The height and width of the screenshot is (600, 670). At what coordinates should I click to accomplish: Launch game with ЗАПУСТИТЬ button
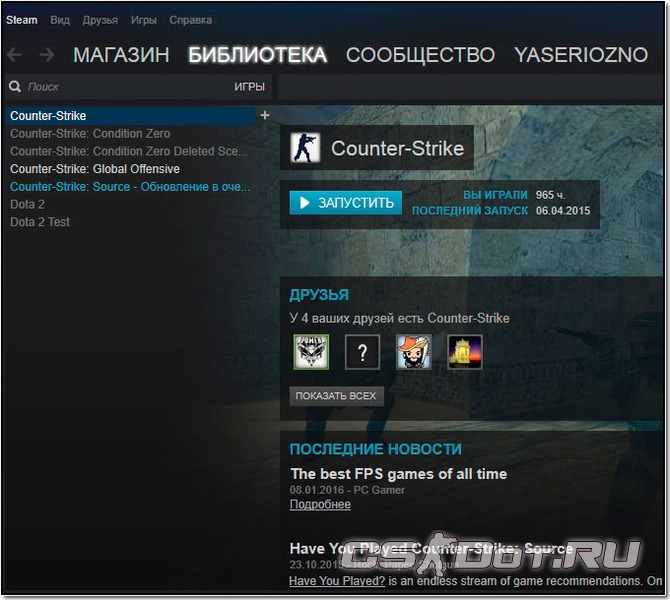[x=346, y=203]
